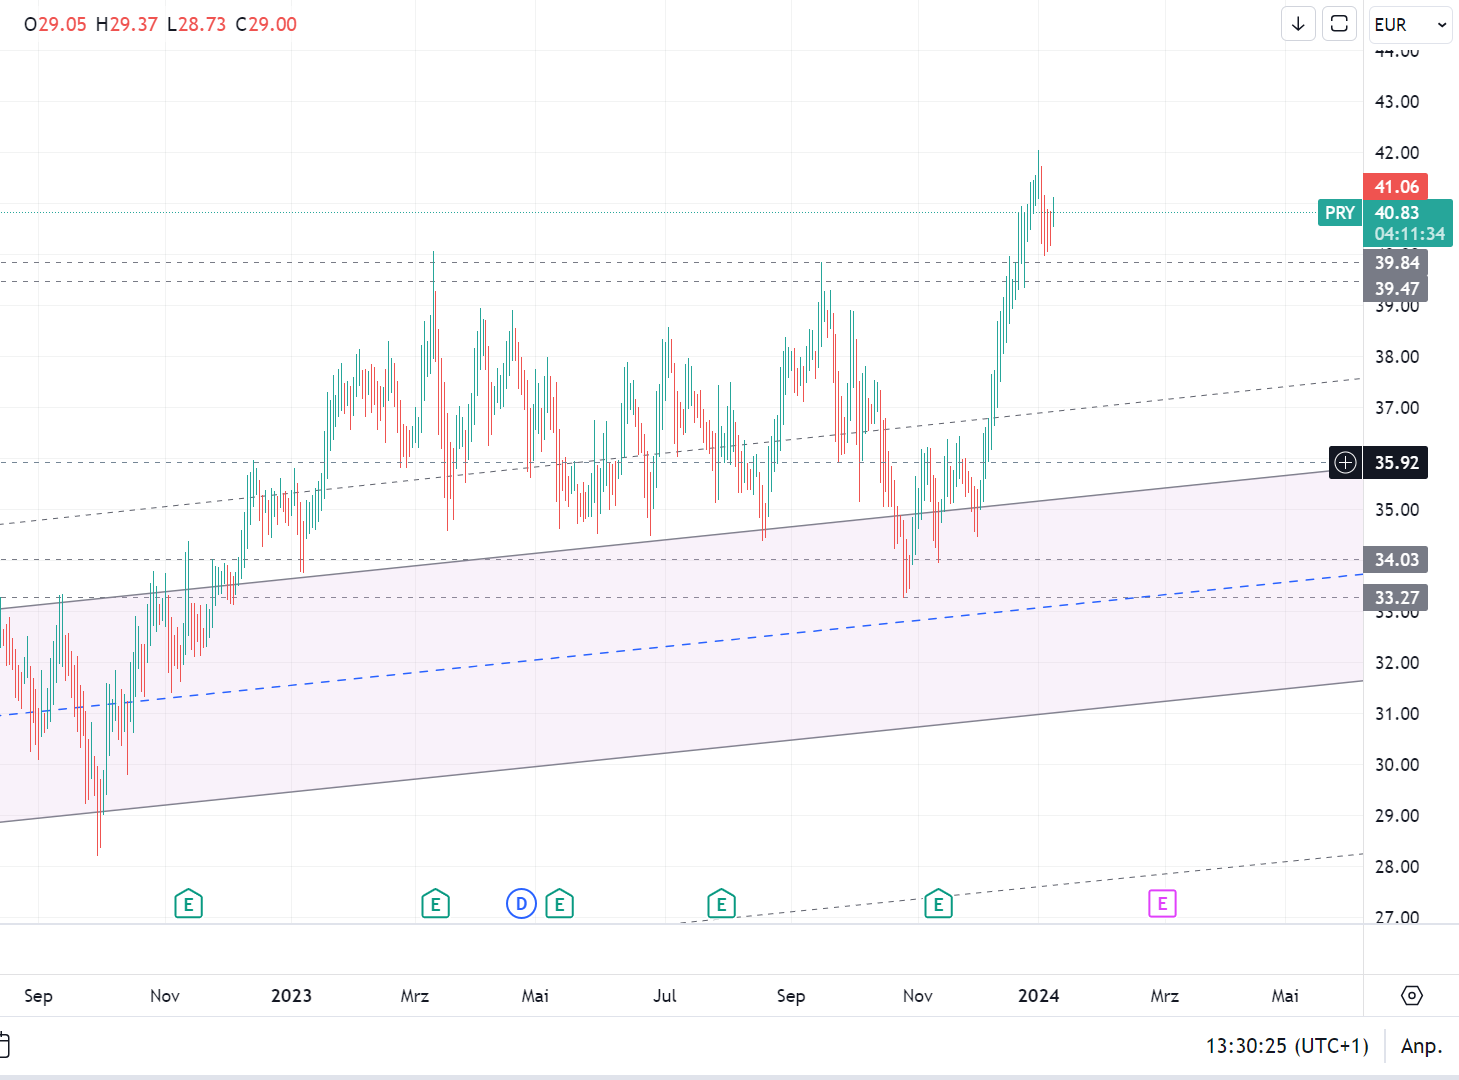1459x1080 pixels.
Task: Open the EUR currency dropdown
Action: tap(1409, 24)
